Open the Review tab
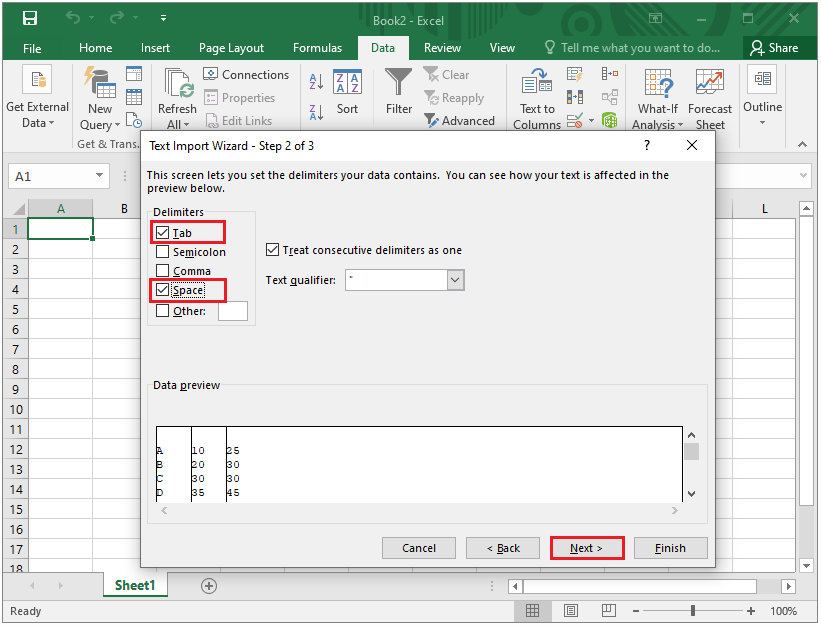This screenshot has height=627, width=821. [442, 47]
